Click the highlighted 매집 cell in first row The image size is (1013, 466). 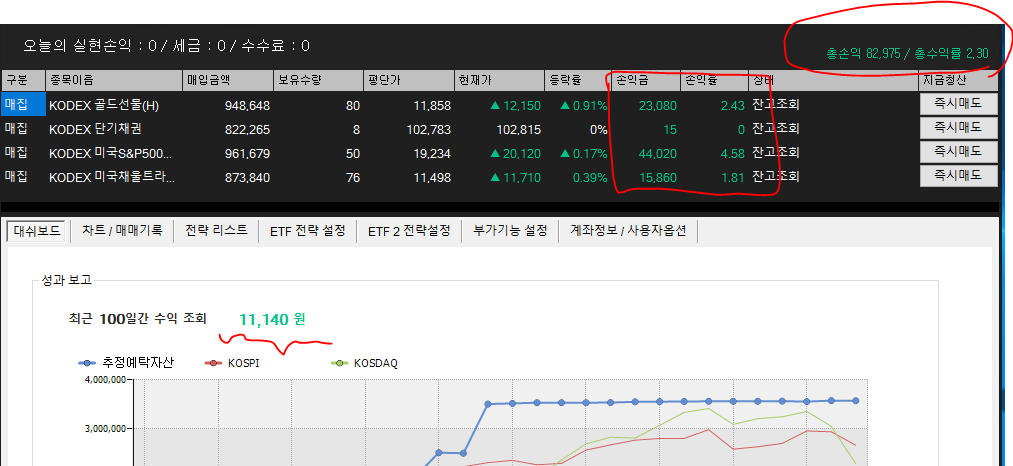(23, 103)
